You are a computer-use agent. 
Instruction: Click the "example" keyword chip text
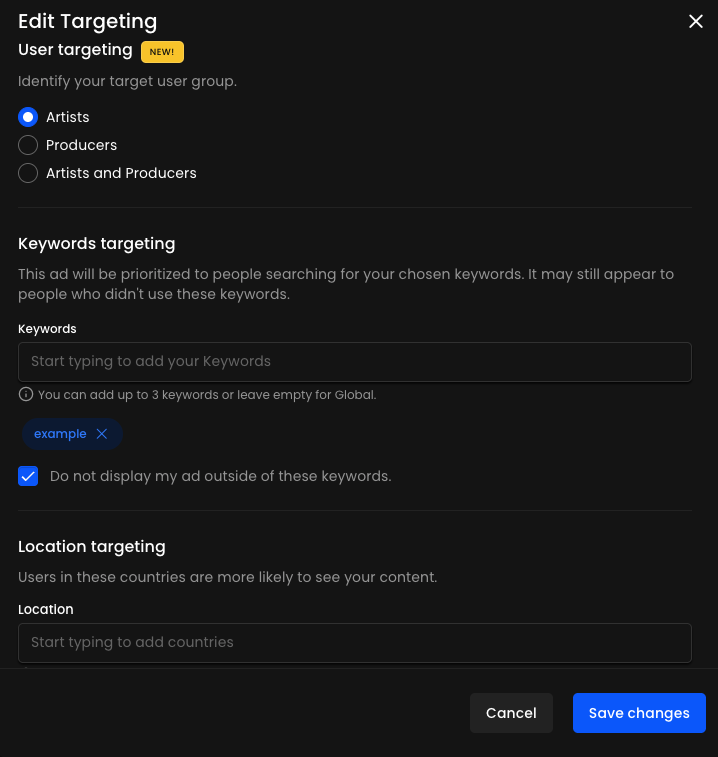click(x=60, y=434)
